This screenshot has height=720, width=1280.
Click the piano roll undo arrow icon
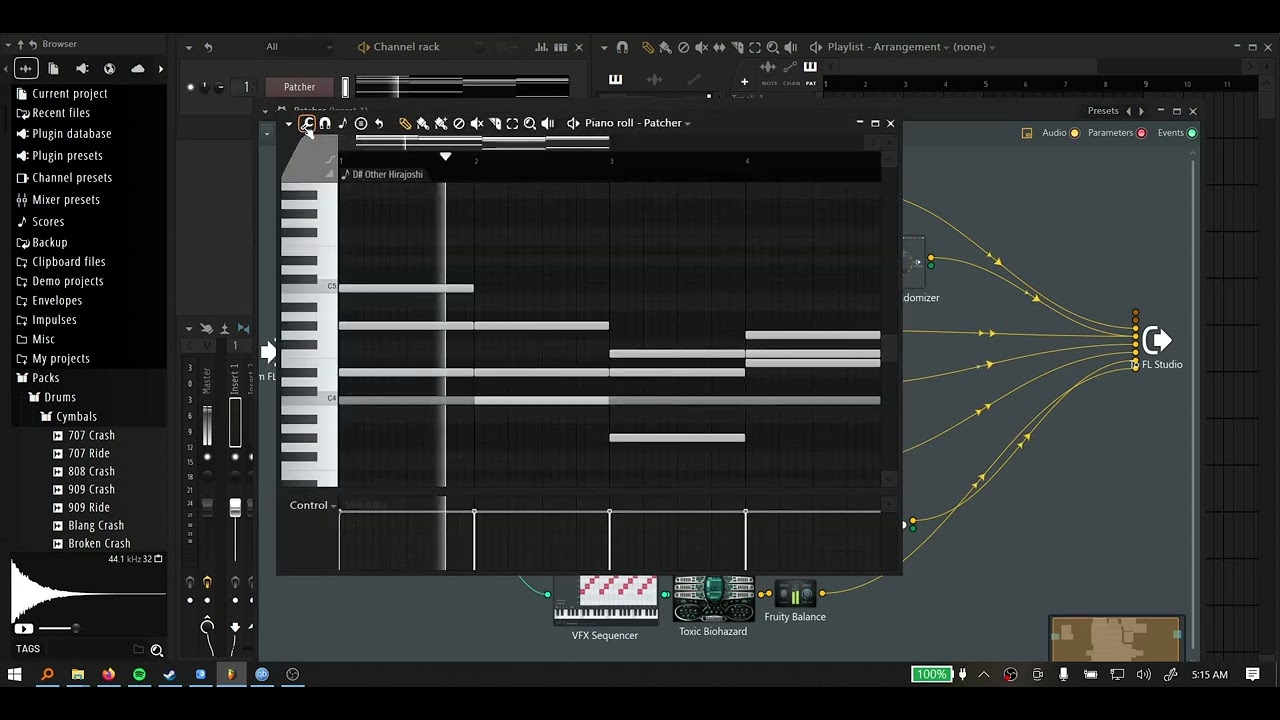click(379, 123)
